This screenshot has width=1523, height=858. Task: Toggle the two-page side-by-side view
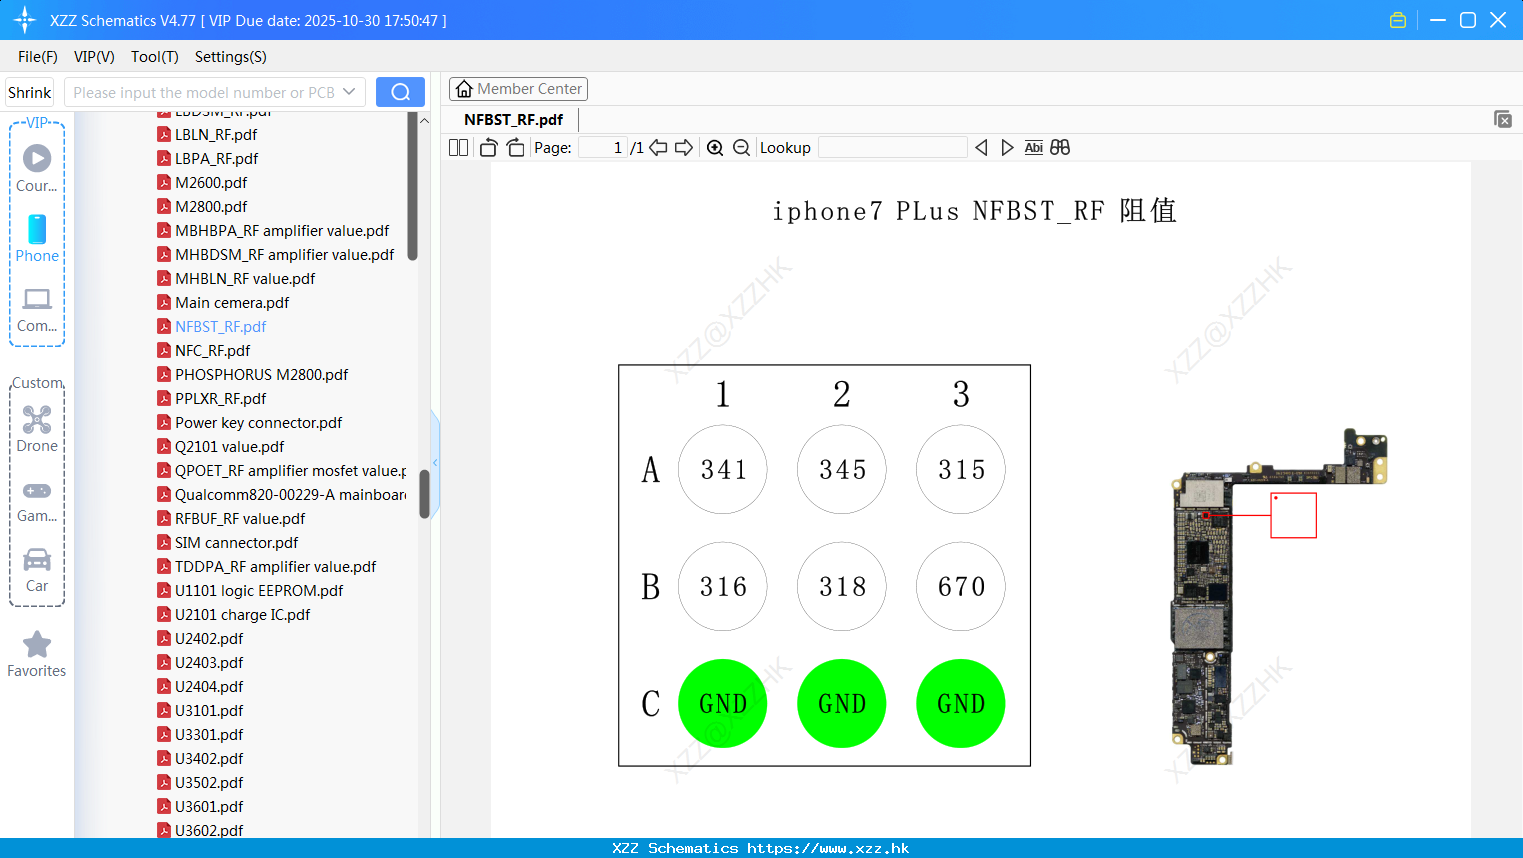tap(458, 147)
